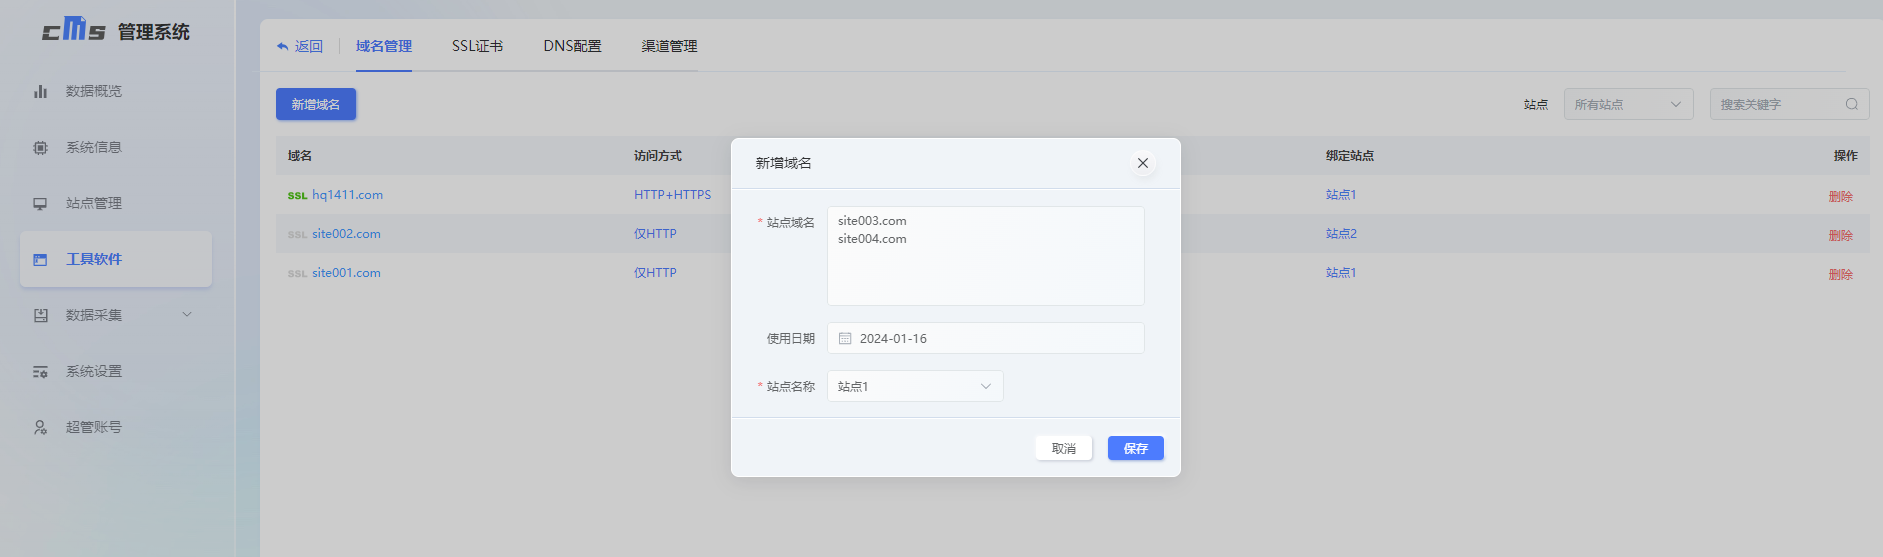Open 数据概览 in the sidebar
The height and width of the screenshot is (557, 1883).
(116, 91)
